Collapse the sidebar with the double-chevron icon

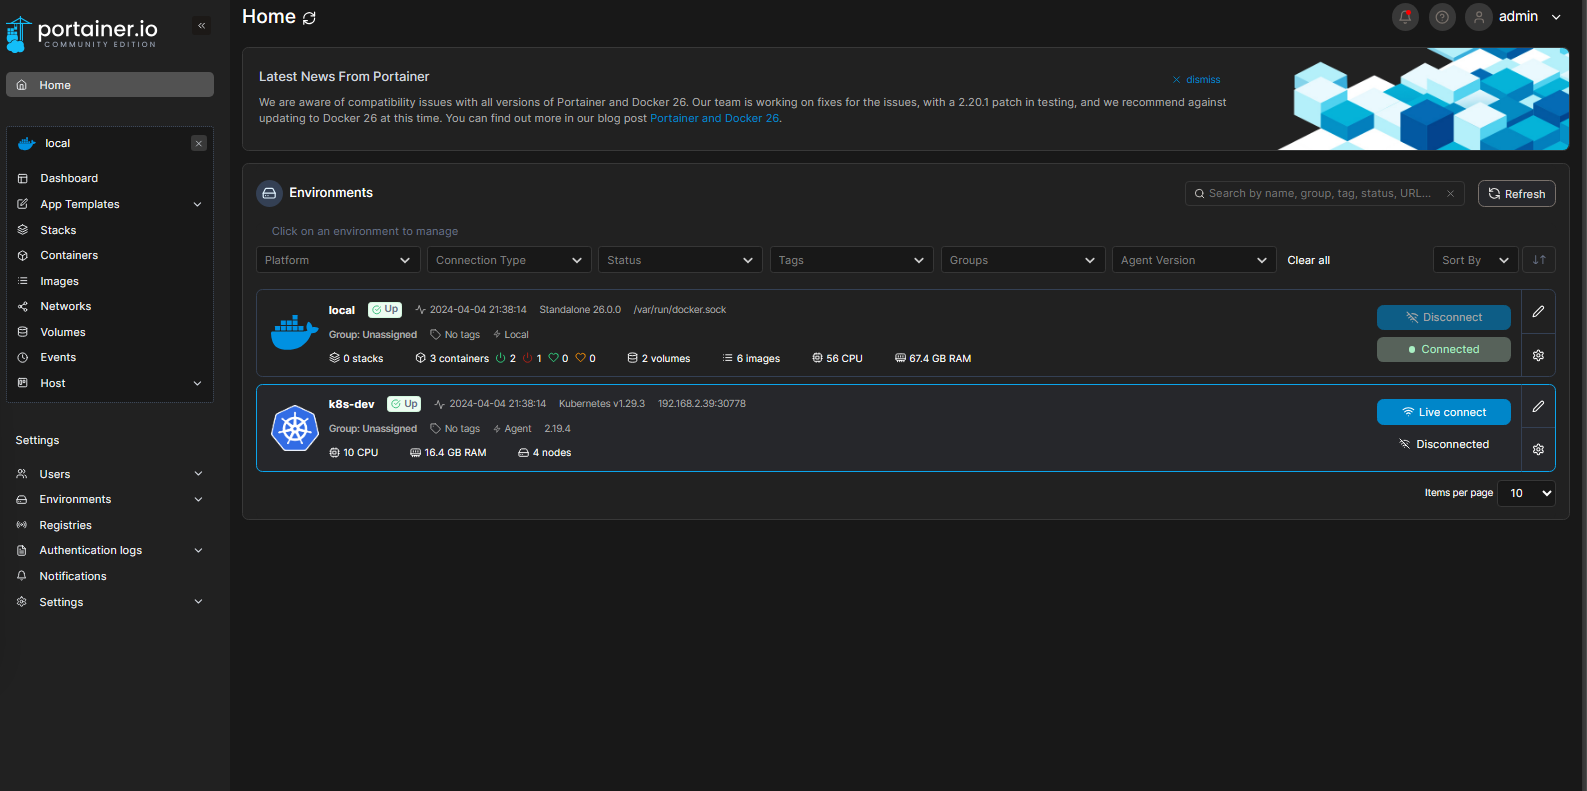point(202,26)
